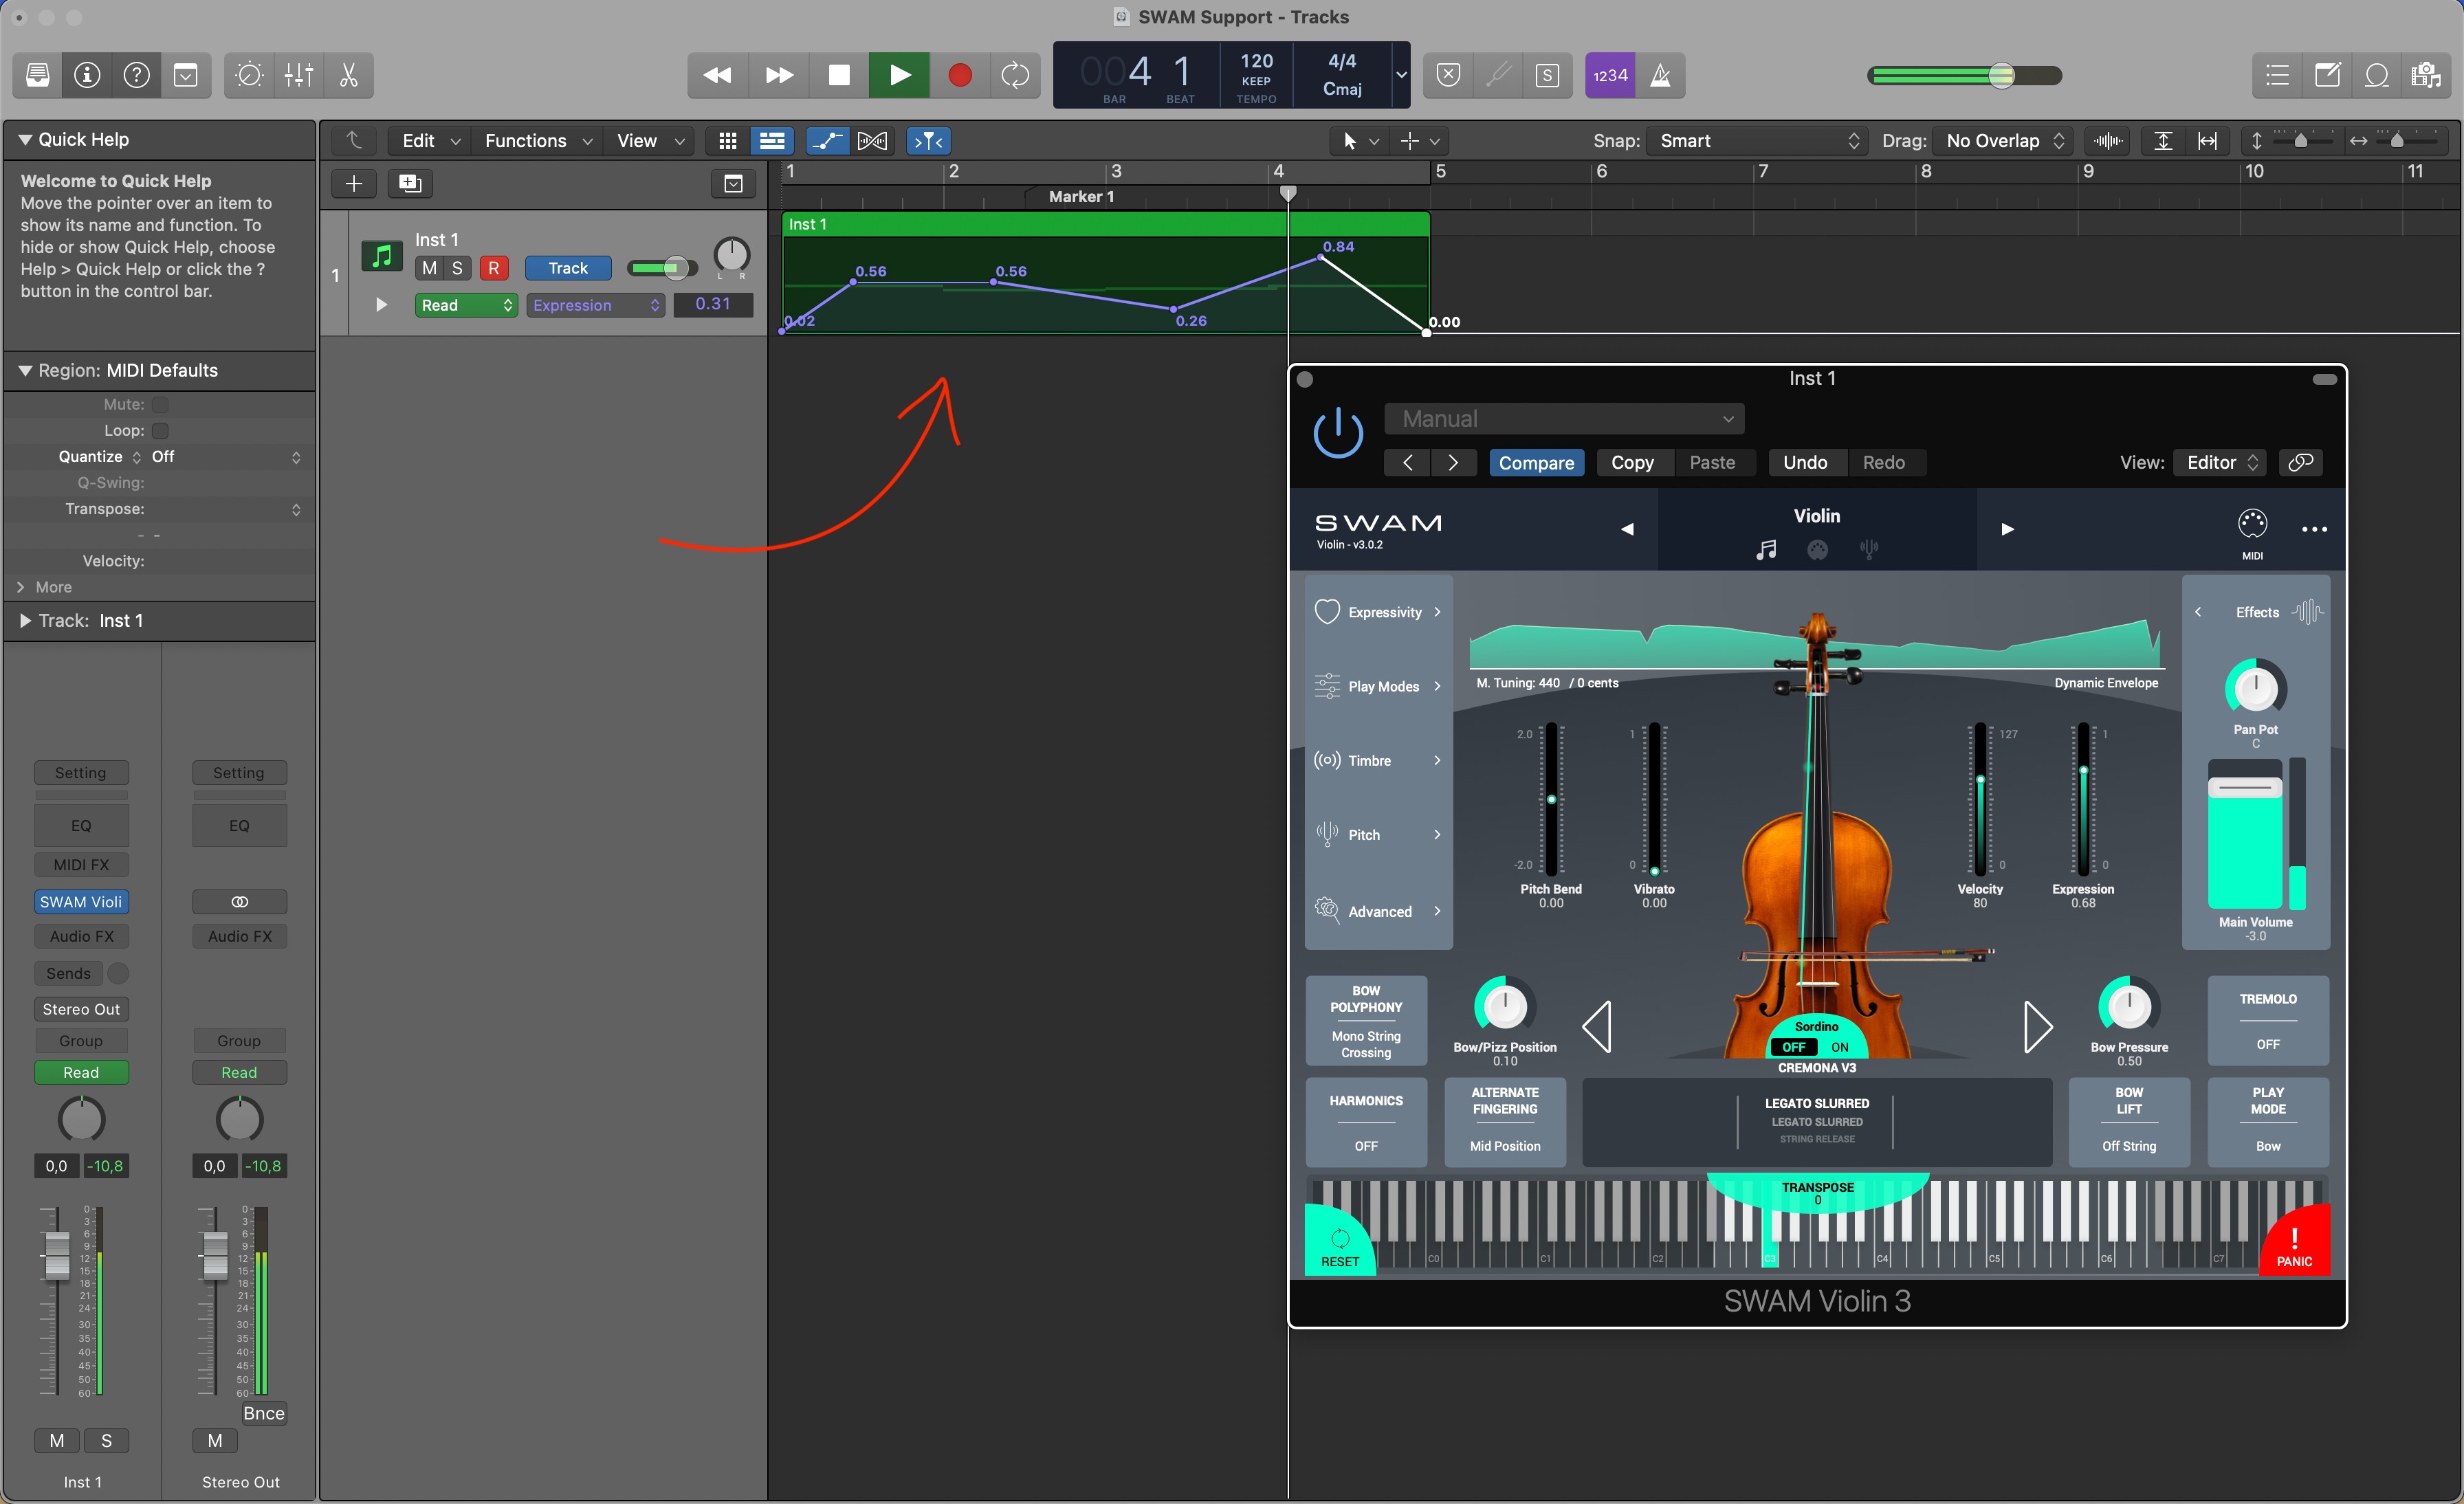Enable the metronome click icon
Screen dimensions: 2464x1504
pos(1660,75)
